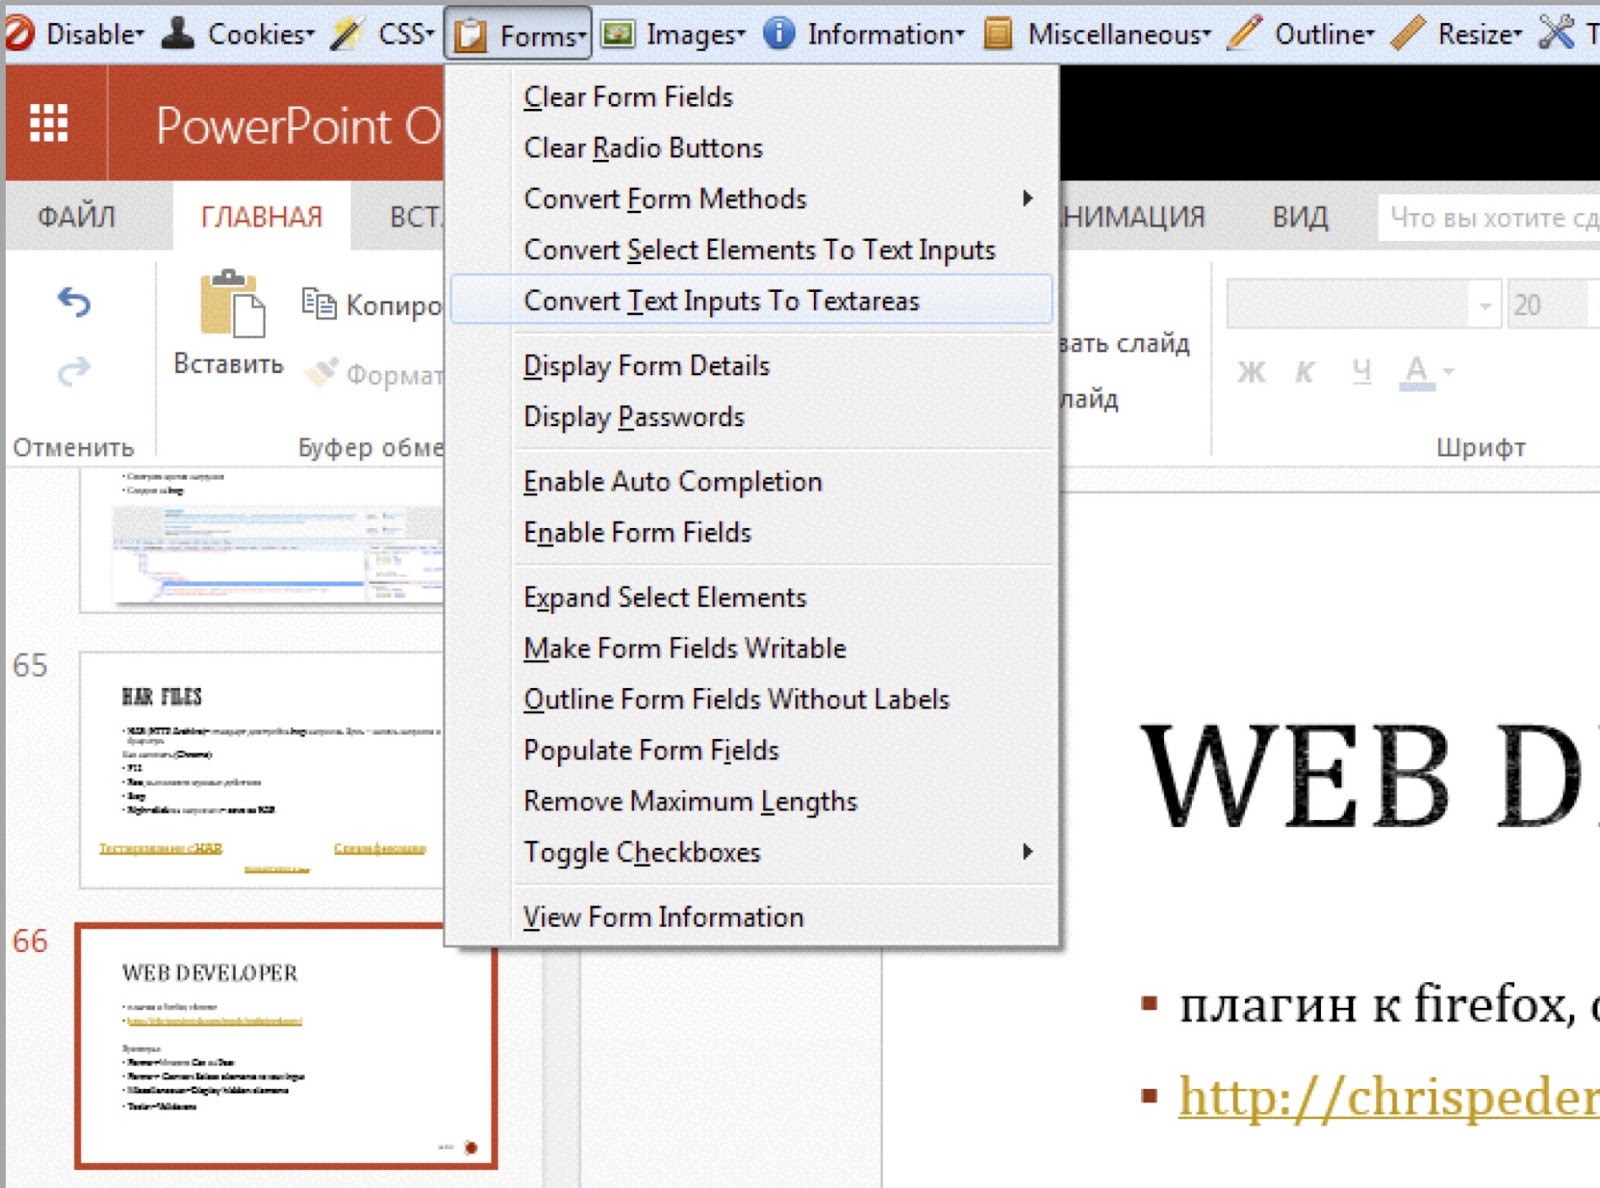Select Make Form Fields Writable
1600x1188 pixels.
(752, 649)
